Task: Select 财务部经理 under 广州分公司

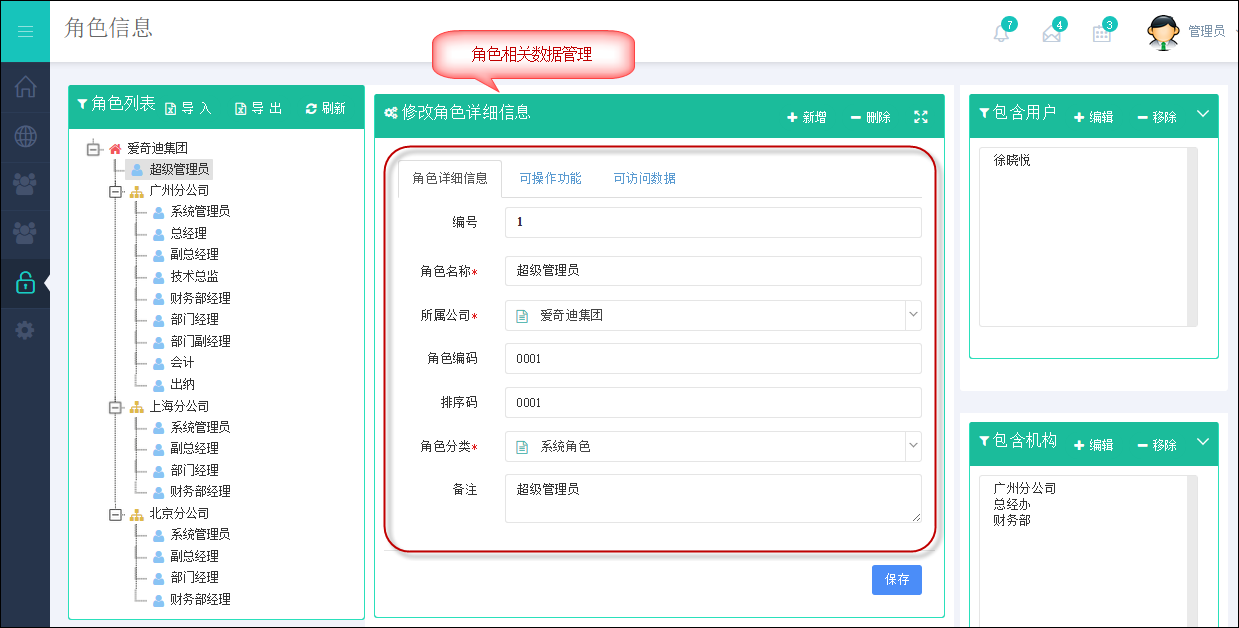Action: (200, 298)
